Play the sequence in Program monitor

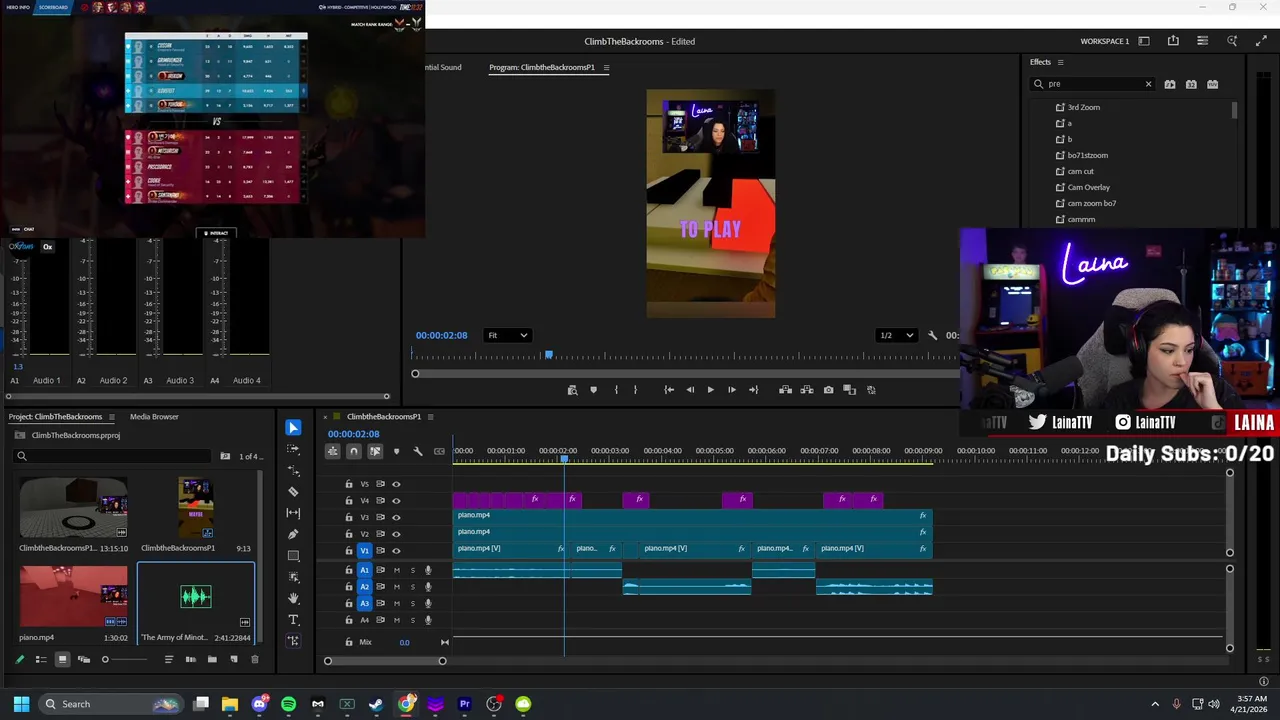710,390
